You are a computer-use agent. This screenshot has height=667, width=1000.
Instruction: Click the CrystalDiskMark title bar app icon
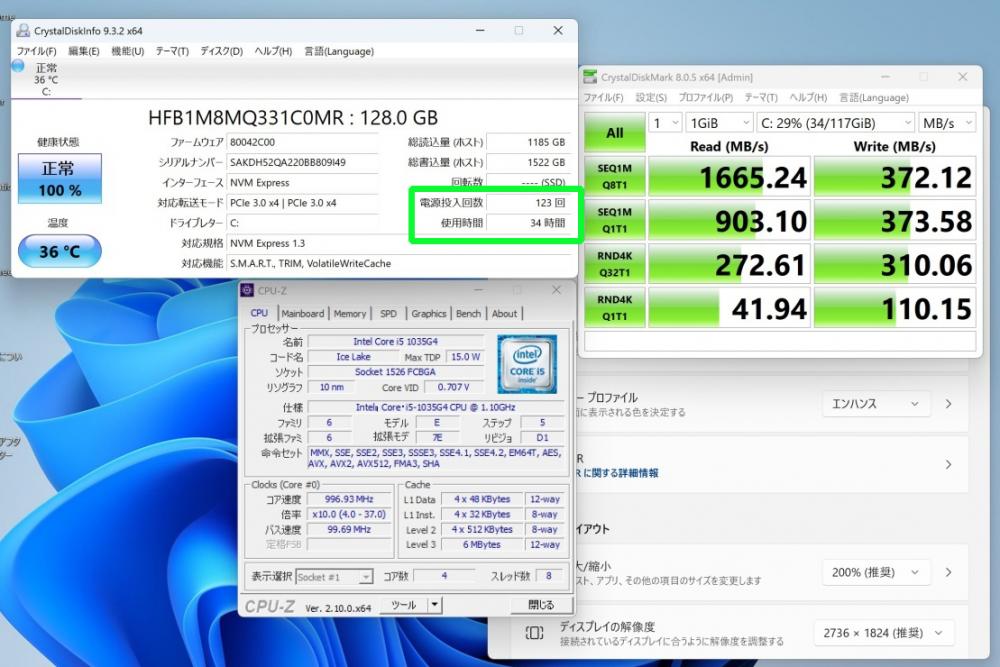point(591,77)
